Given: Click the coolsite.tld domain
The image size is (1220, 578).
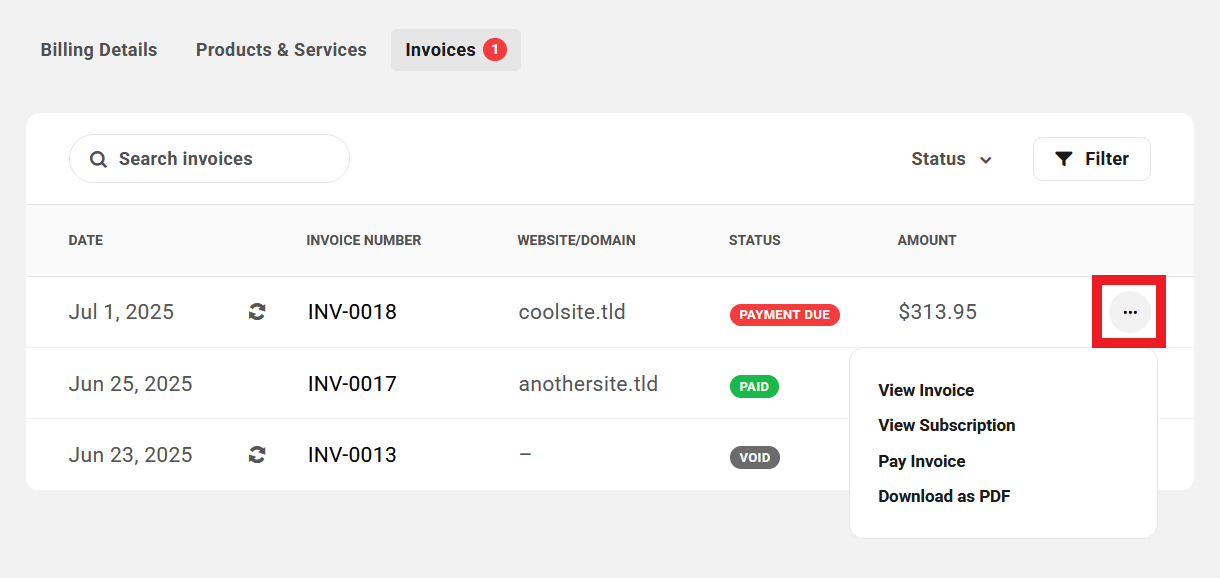Looking at the screenshot, I should (x=572, y=312).
